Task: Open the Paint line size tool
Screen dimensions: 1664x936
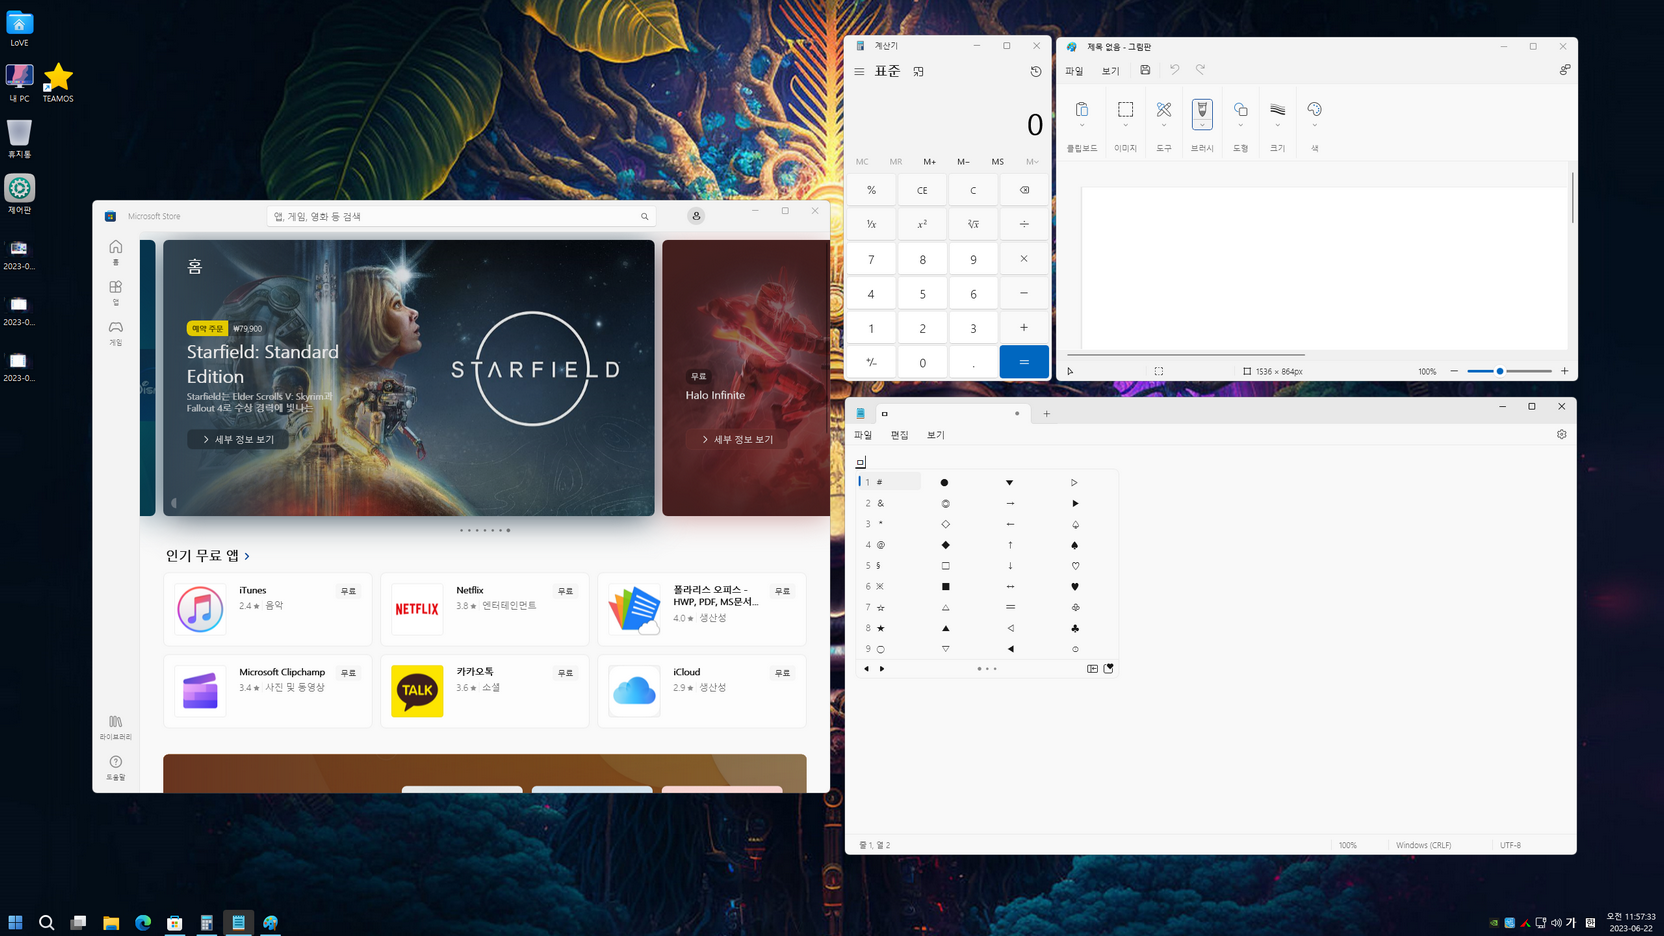Action: pyautogui.click(x=1277, y=109)
